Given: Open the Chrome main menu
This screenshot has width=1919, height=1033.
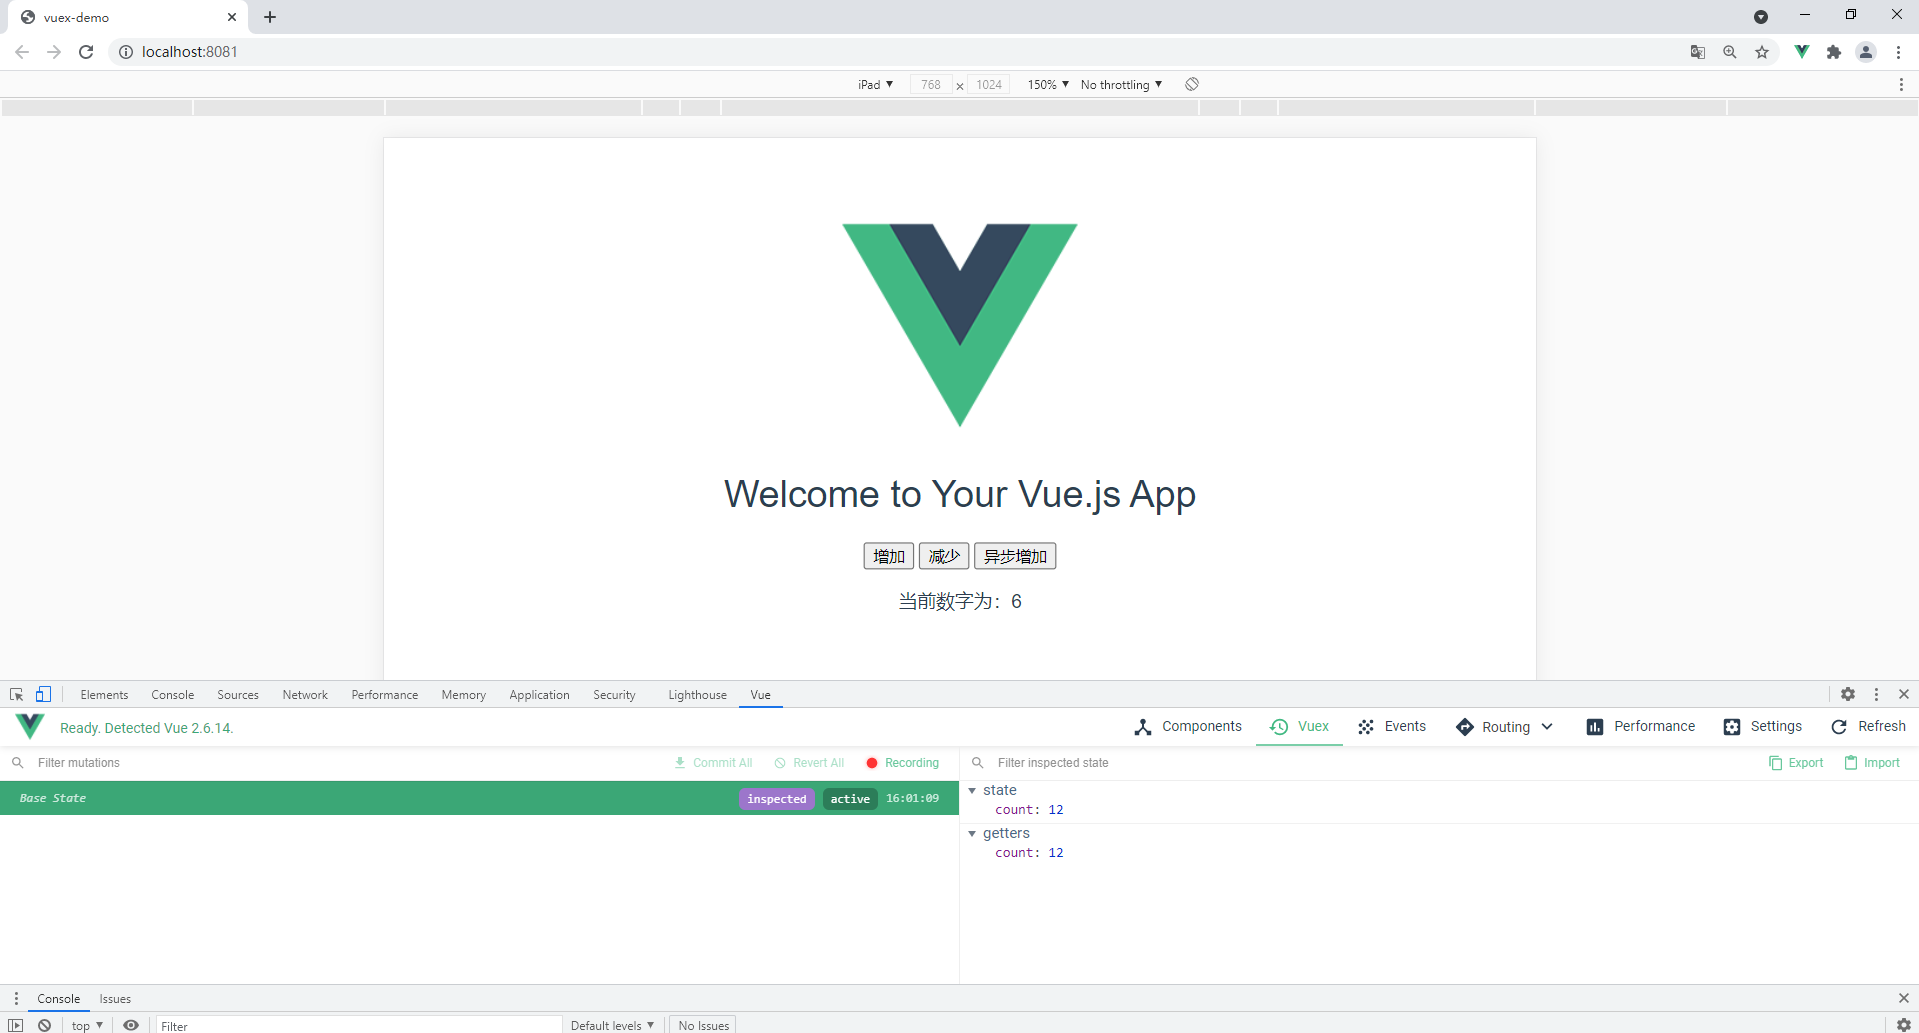Looking at the screenshot, I should point(1898,52).
